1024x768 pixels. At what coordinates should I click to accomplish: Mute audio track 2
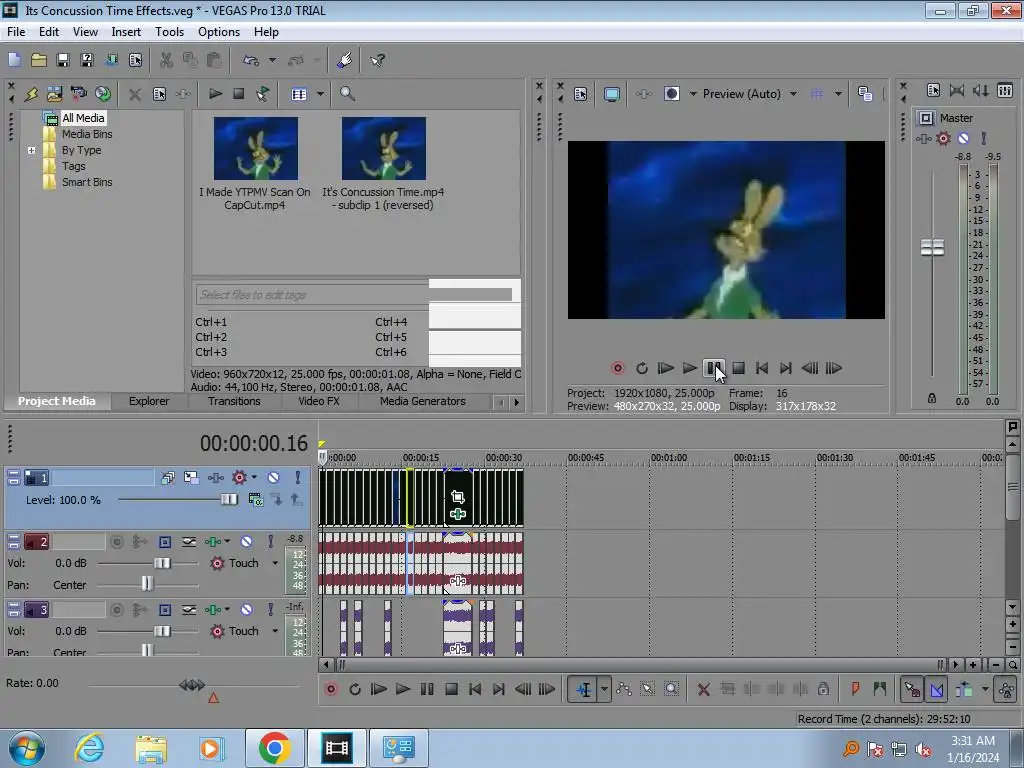(246, 541)
